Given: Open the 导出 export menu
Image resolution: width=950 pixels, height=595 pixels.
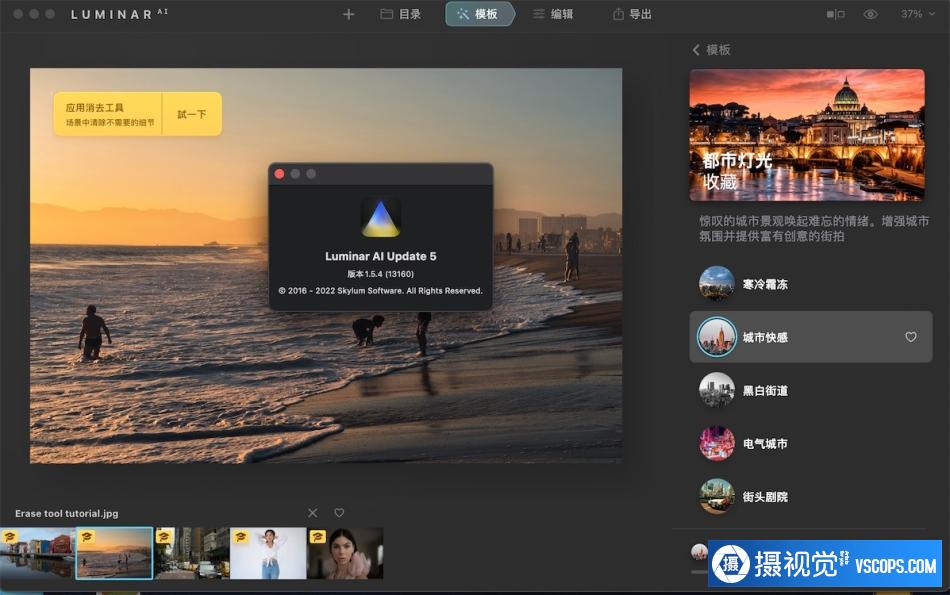Looking at the screenshot, I should pos(632,14).
